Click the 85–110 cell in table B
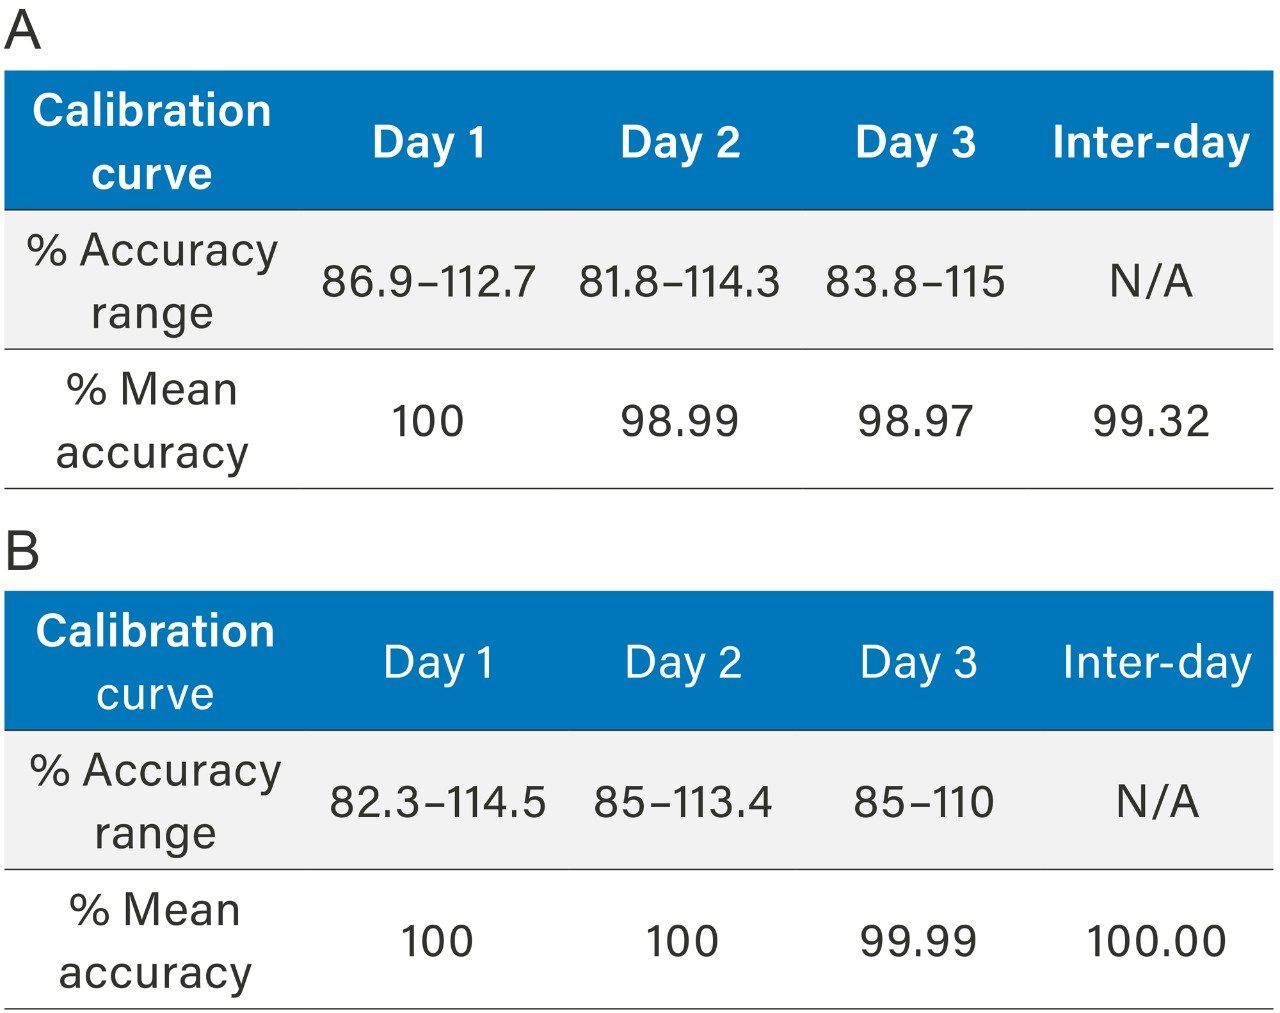Screen dimensions: 1280x1013 (923, 802)
